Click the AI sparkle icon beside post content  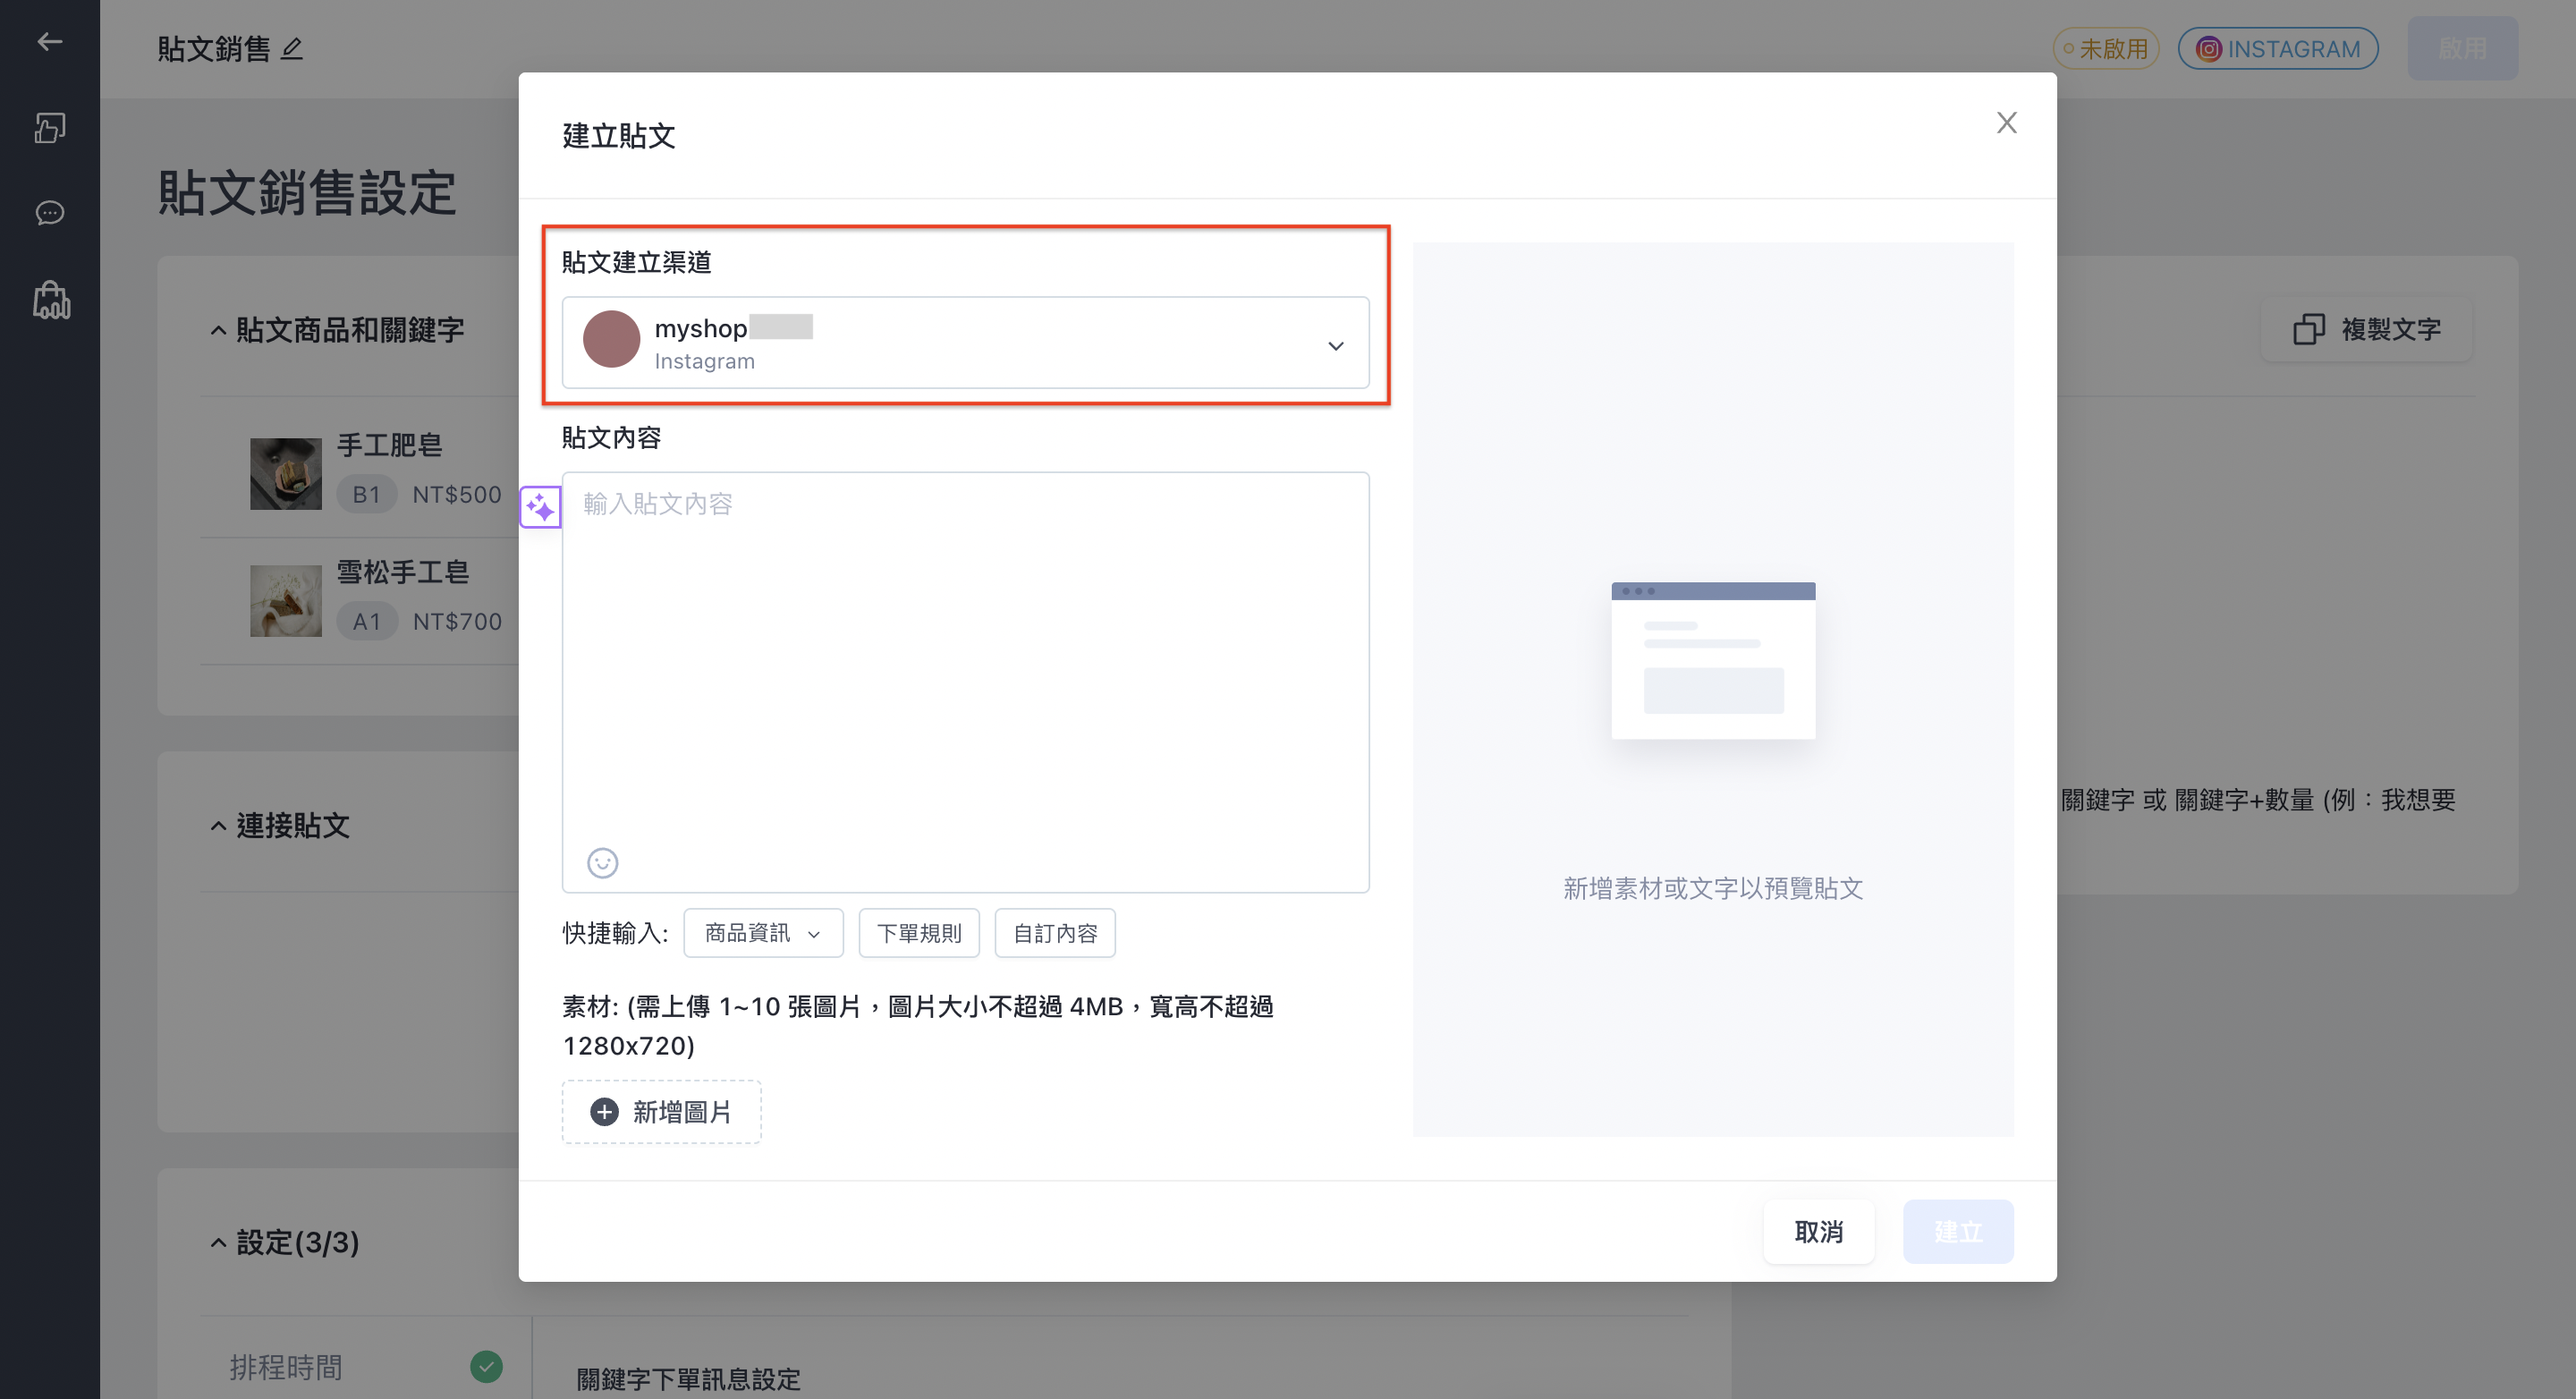[x=540, y=507]
